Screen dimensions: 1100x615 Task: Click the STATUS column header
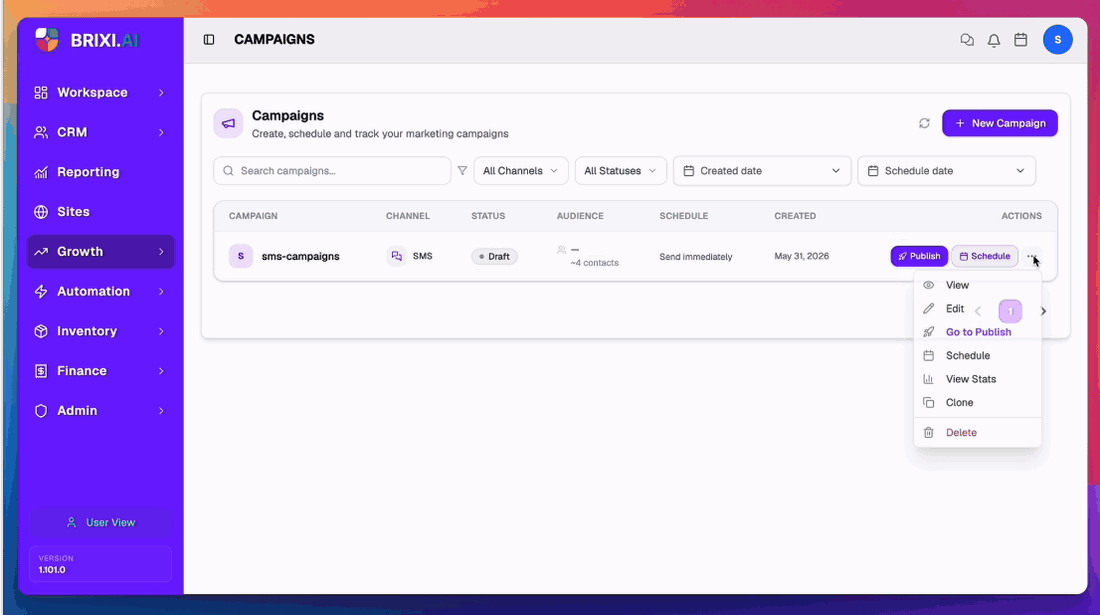point(488,216)
